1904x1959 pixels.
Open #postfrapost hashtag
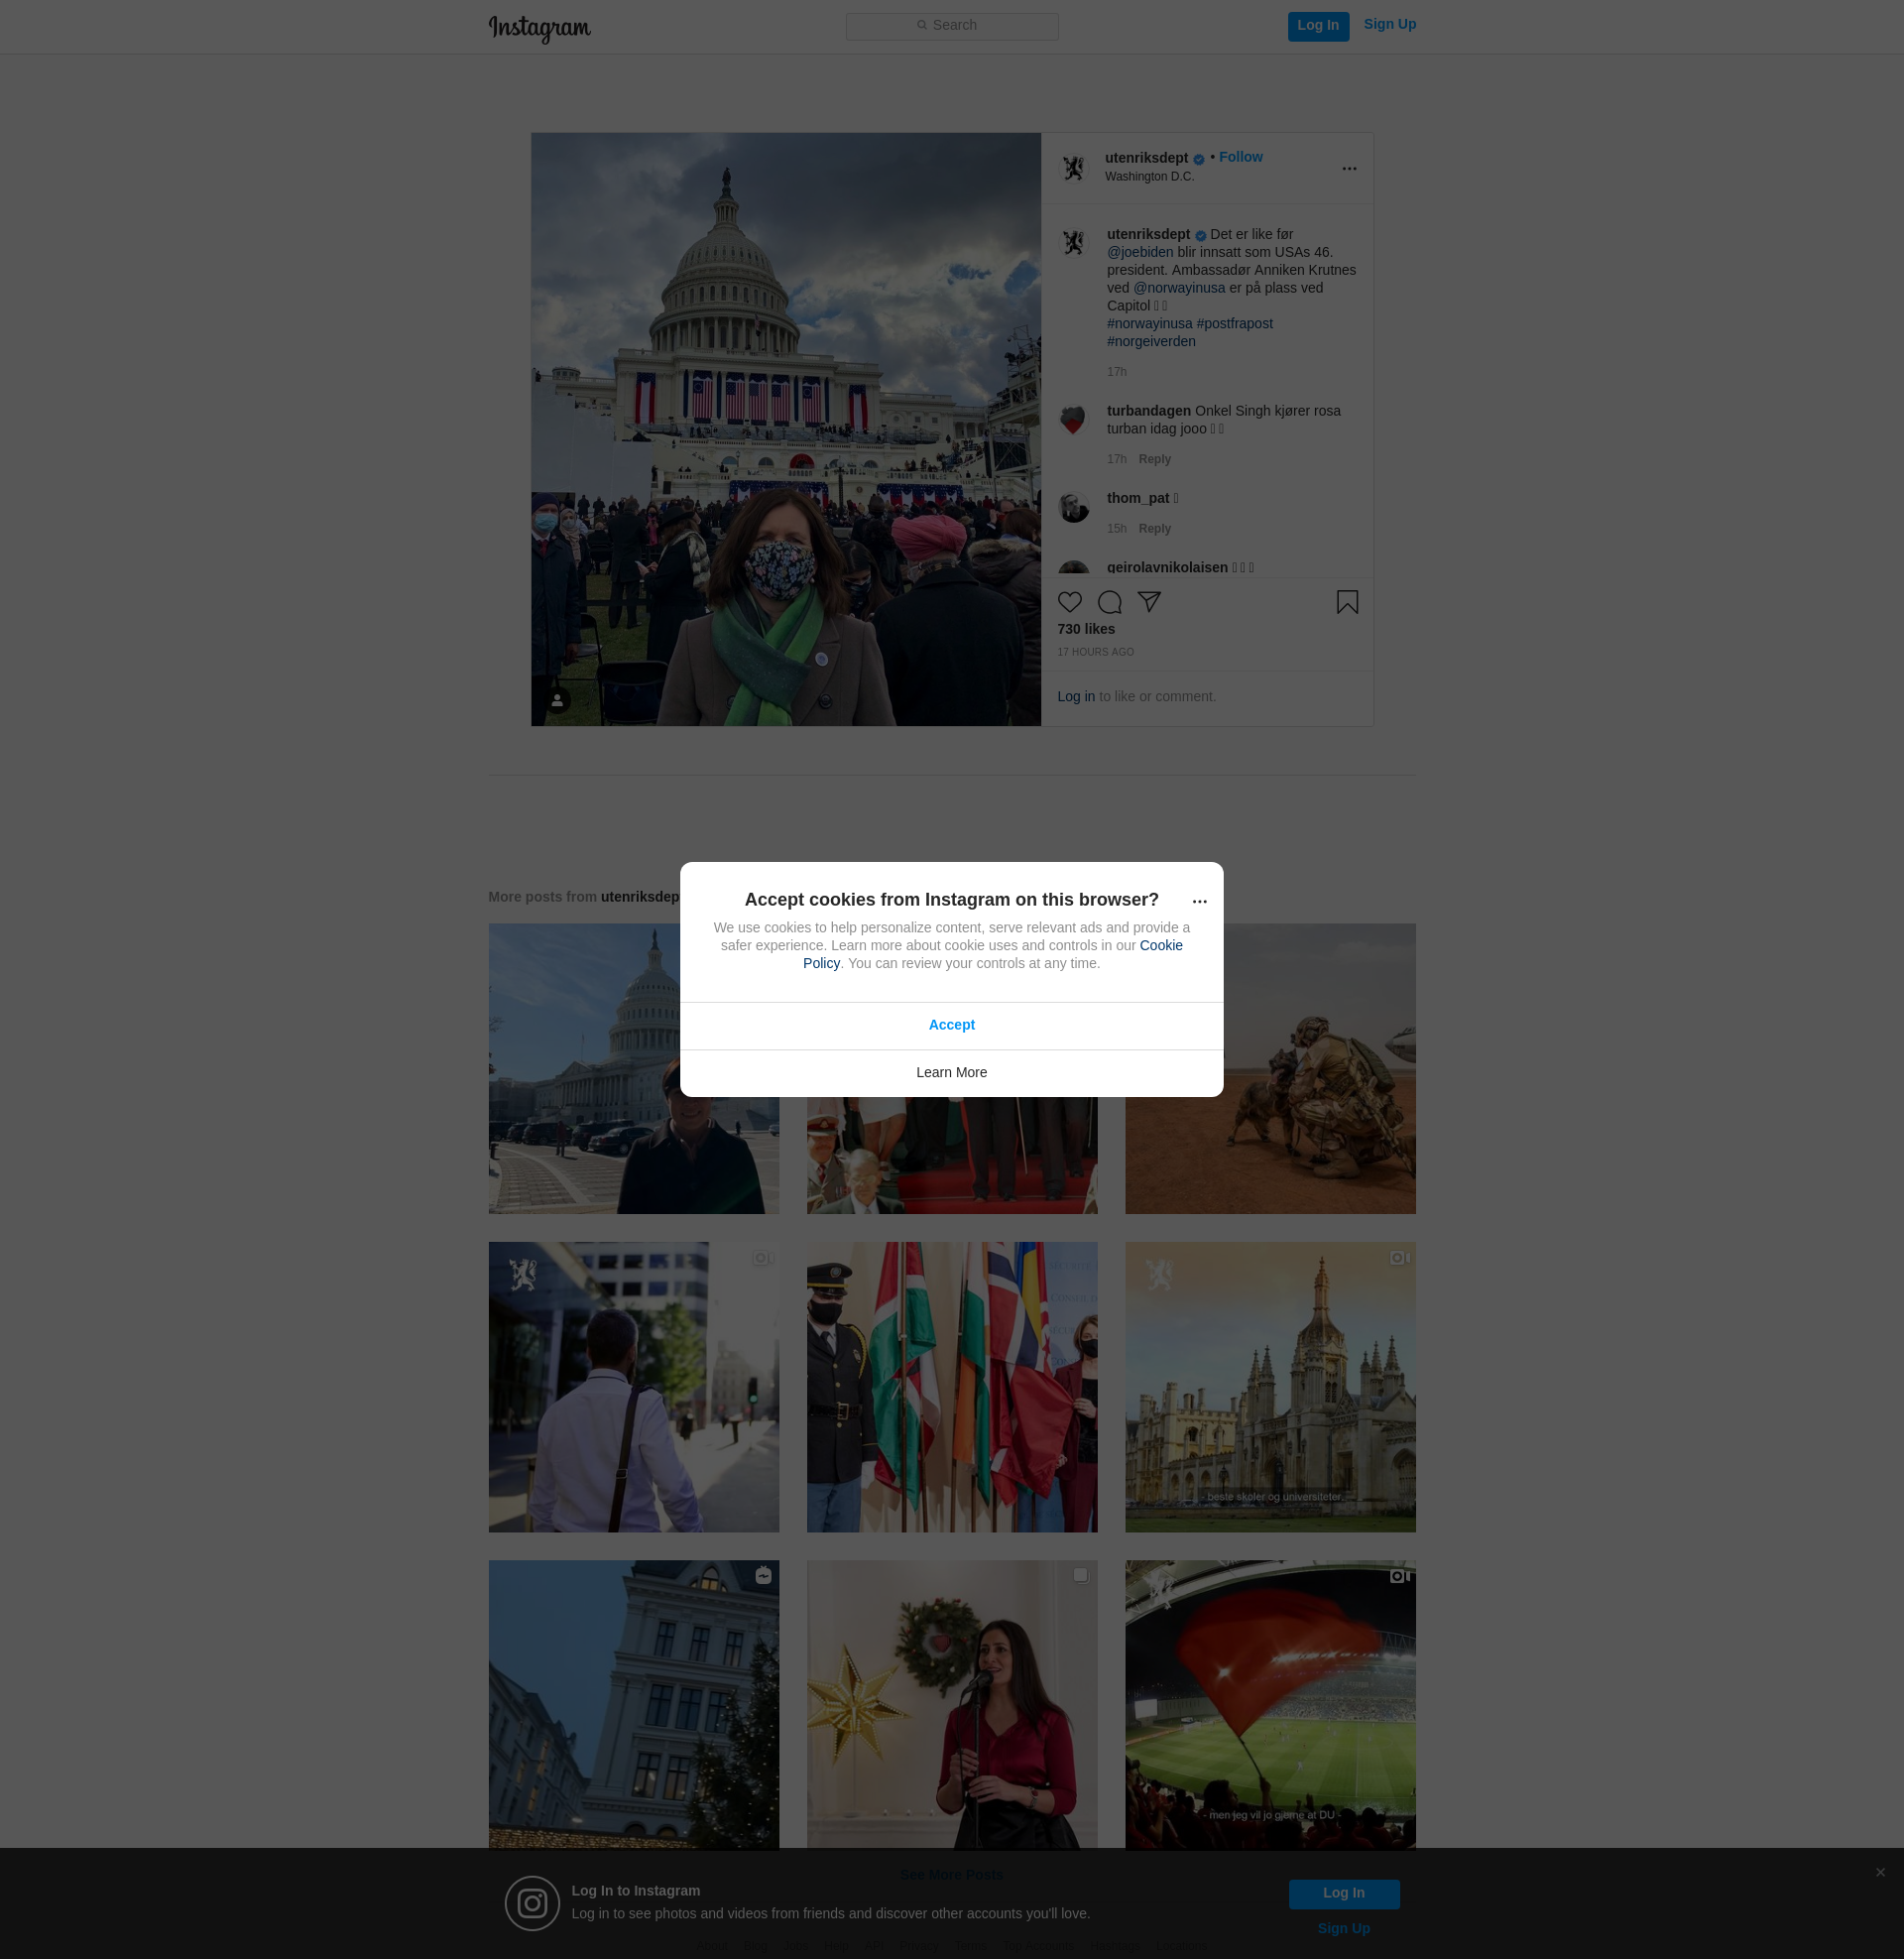[1234, 324]
